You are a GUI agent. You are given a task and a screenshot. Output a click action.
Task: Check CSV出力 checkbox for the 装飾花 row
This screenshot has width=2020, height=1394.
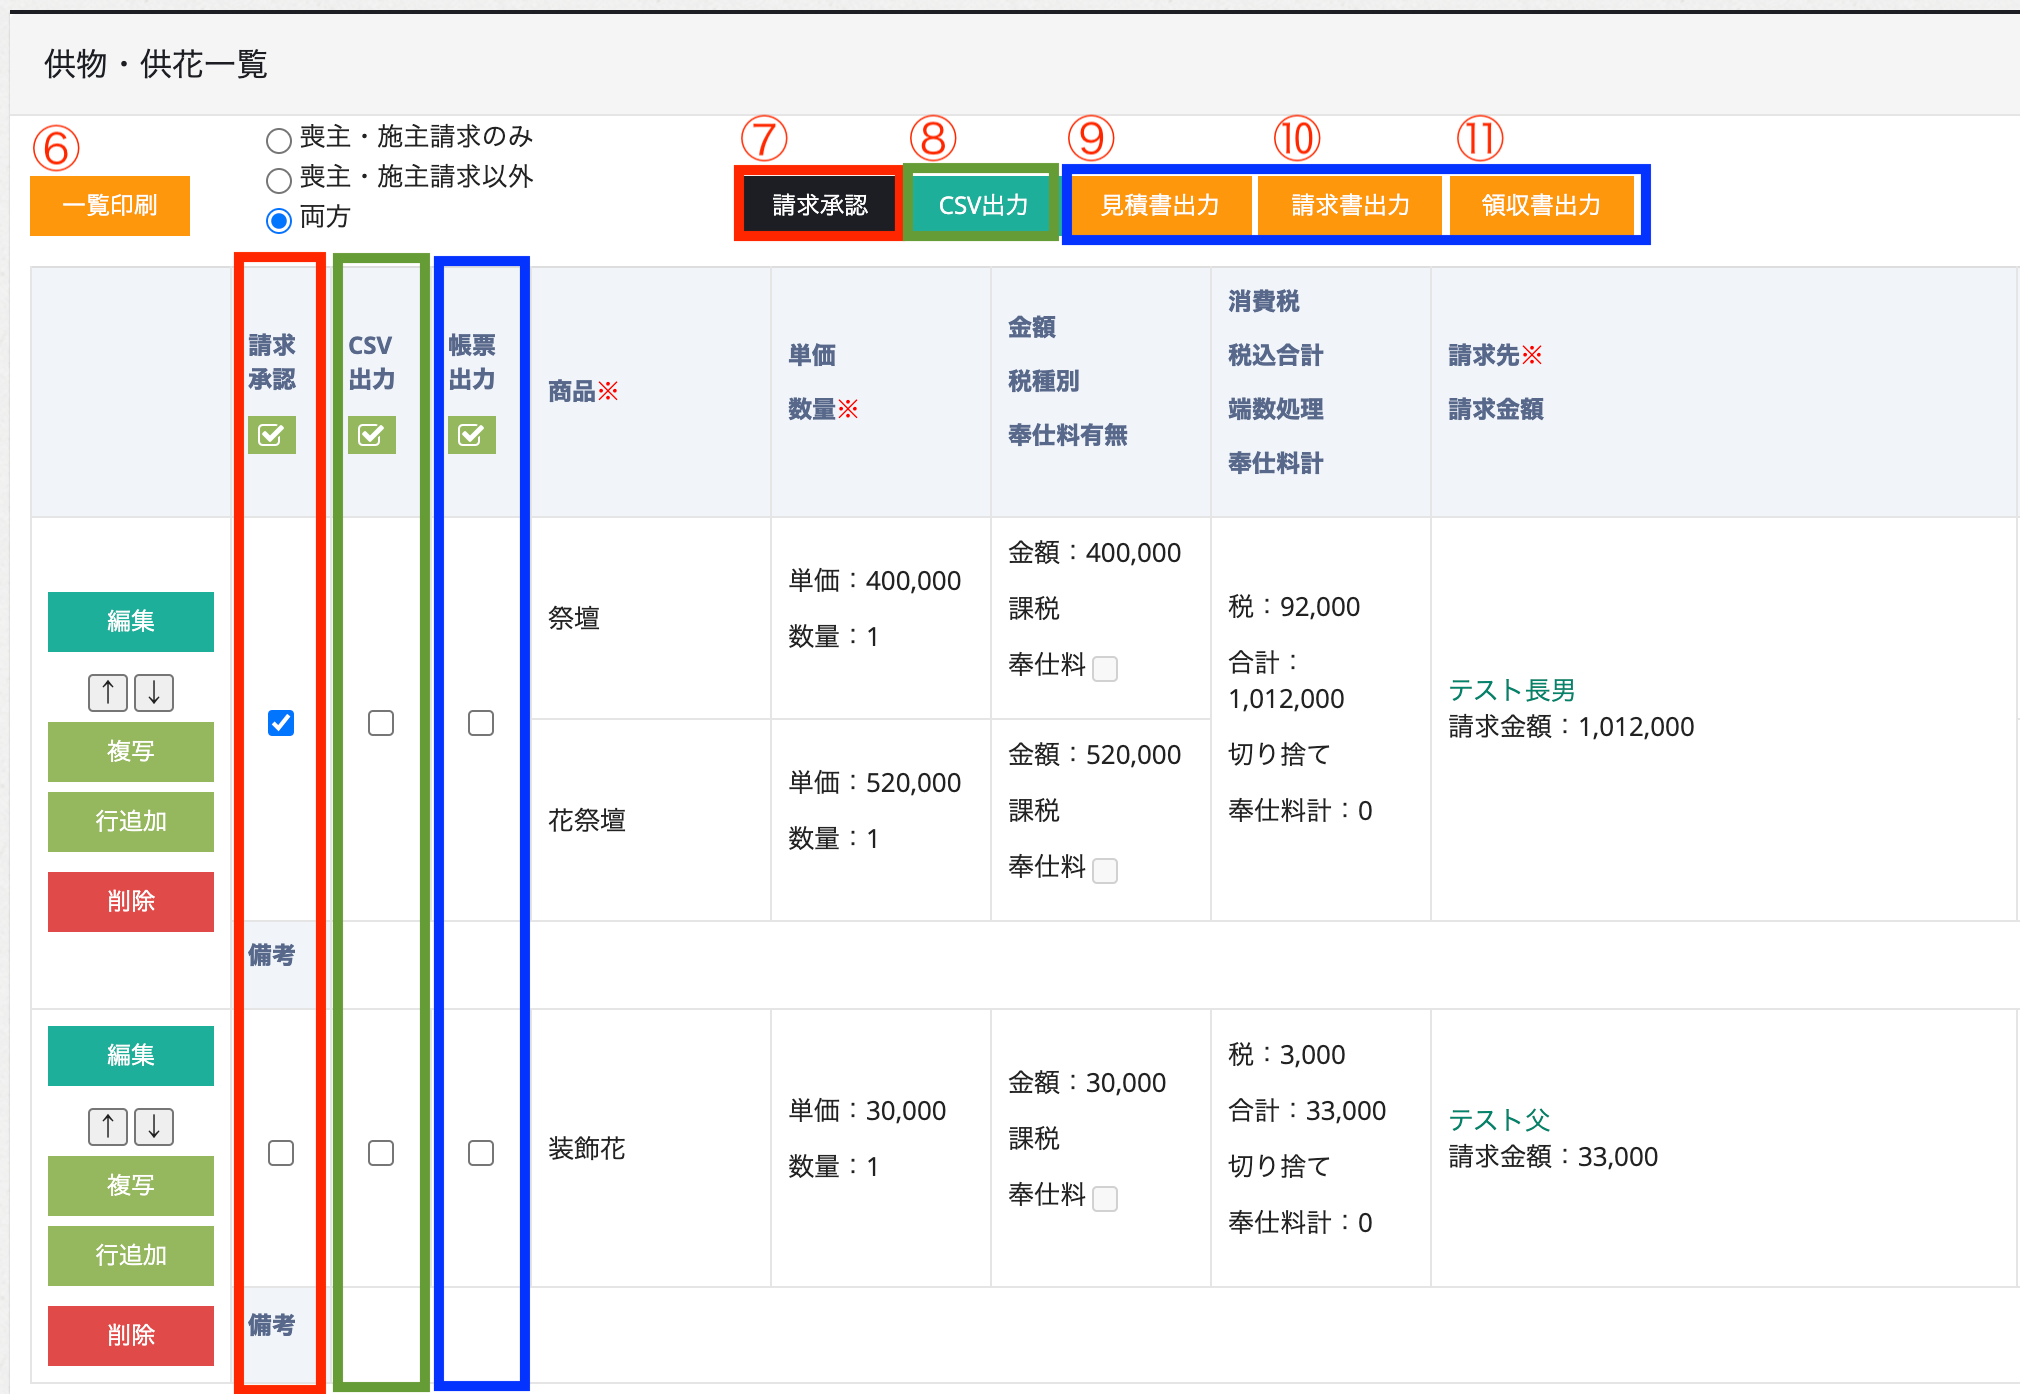coord(381,1153)
